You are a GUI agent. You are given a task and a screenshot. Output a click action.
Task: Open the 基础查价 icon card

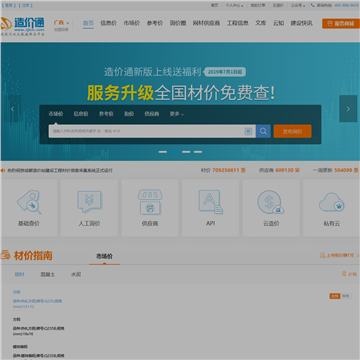click(x=29, y=208)
